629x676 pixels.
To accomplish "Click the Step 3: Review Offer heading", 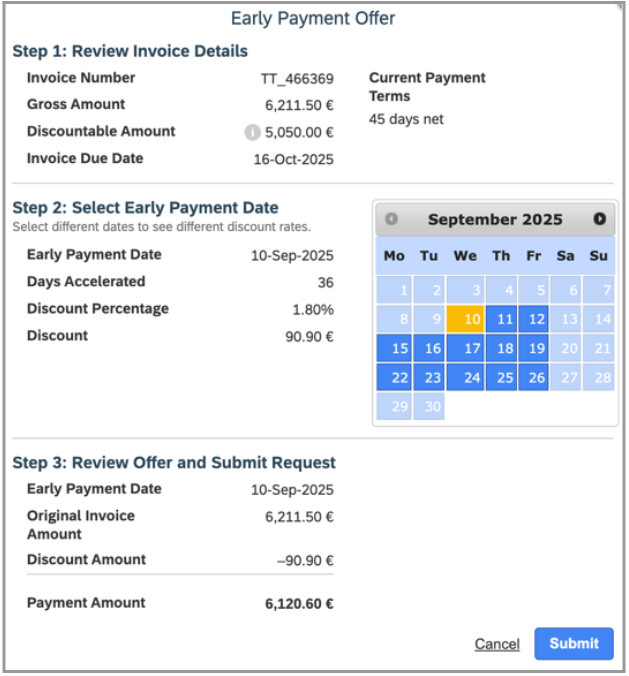I will 174,463.
